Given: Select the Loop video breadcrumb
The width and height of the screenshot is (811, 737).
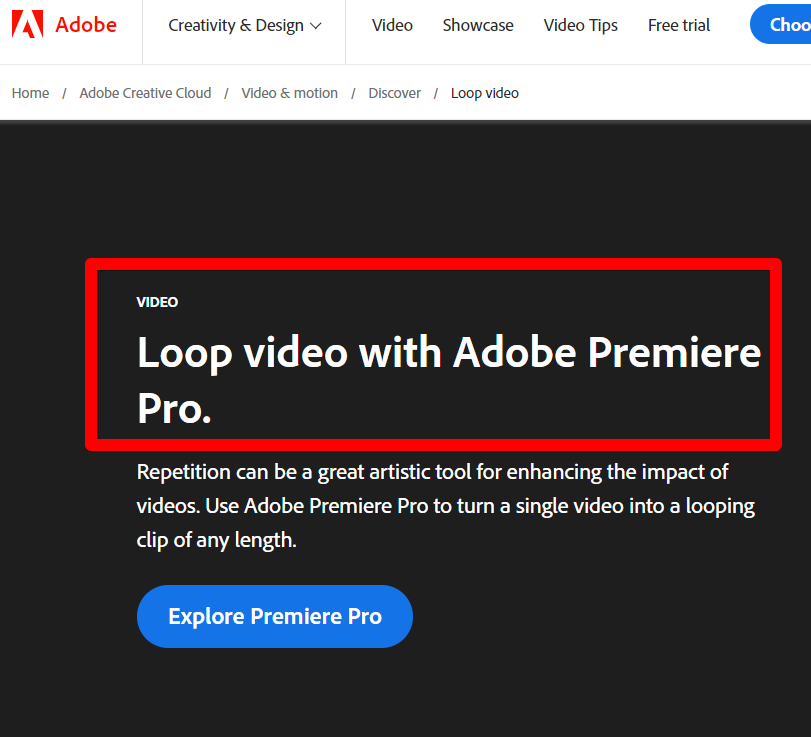Looking at the screenshot, I should (x=485, y=93).
